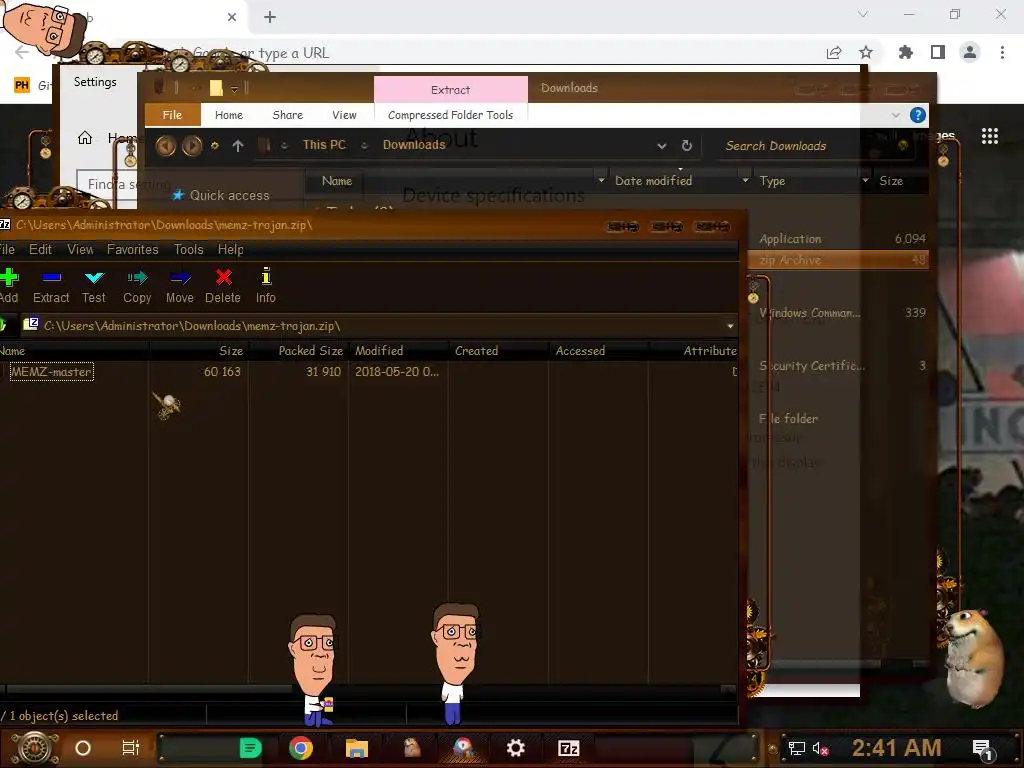Open the View tab in Explorer ribbon
Viewport: 1024px width, 768px height.
[x=344, y=115]
